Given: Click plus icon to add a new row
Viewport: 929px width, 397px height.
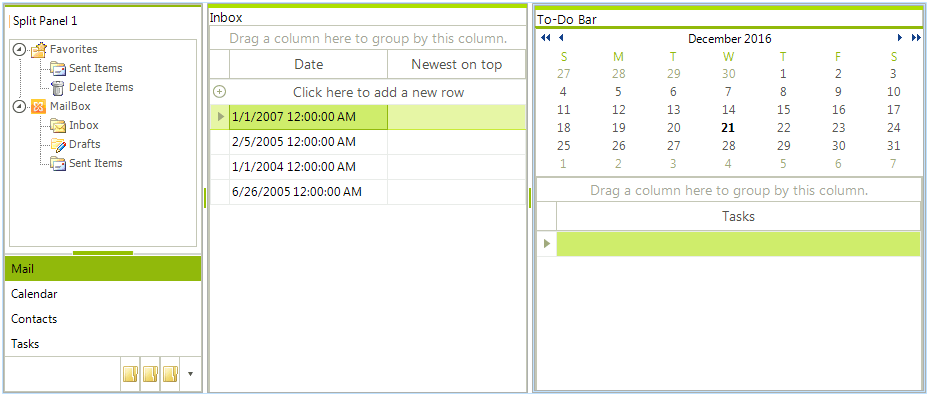Looking at the screenshot, I should point(219,92).
